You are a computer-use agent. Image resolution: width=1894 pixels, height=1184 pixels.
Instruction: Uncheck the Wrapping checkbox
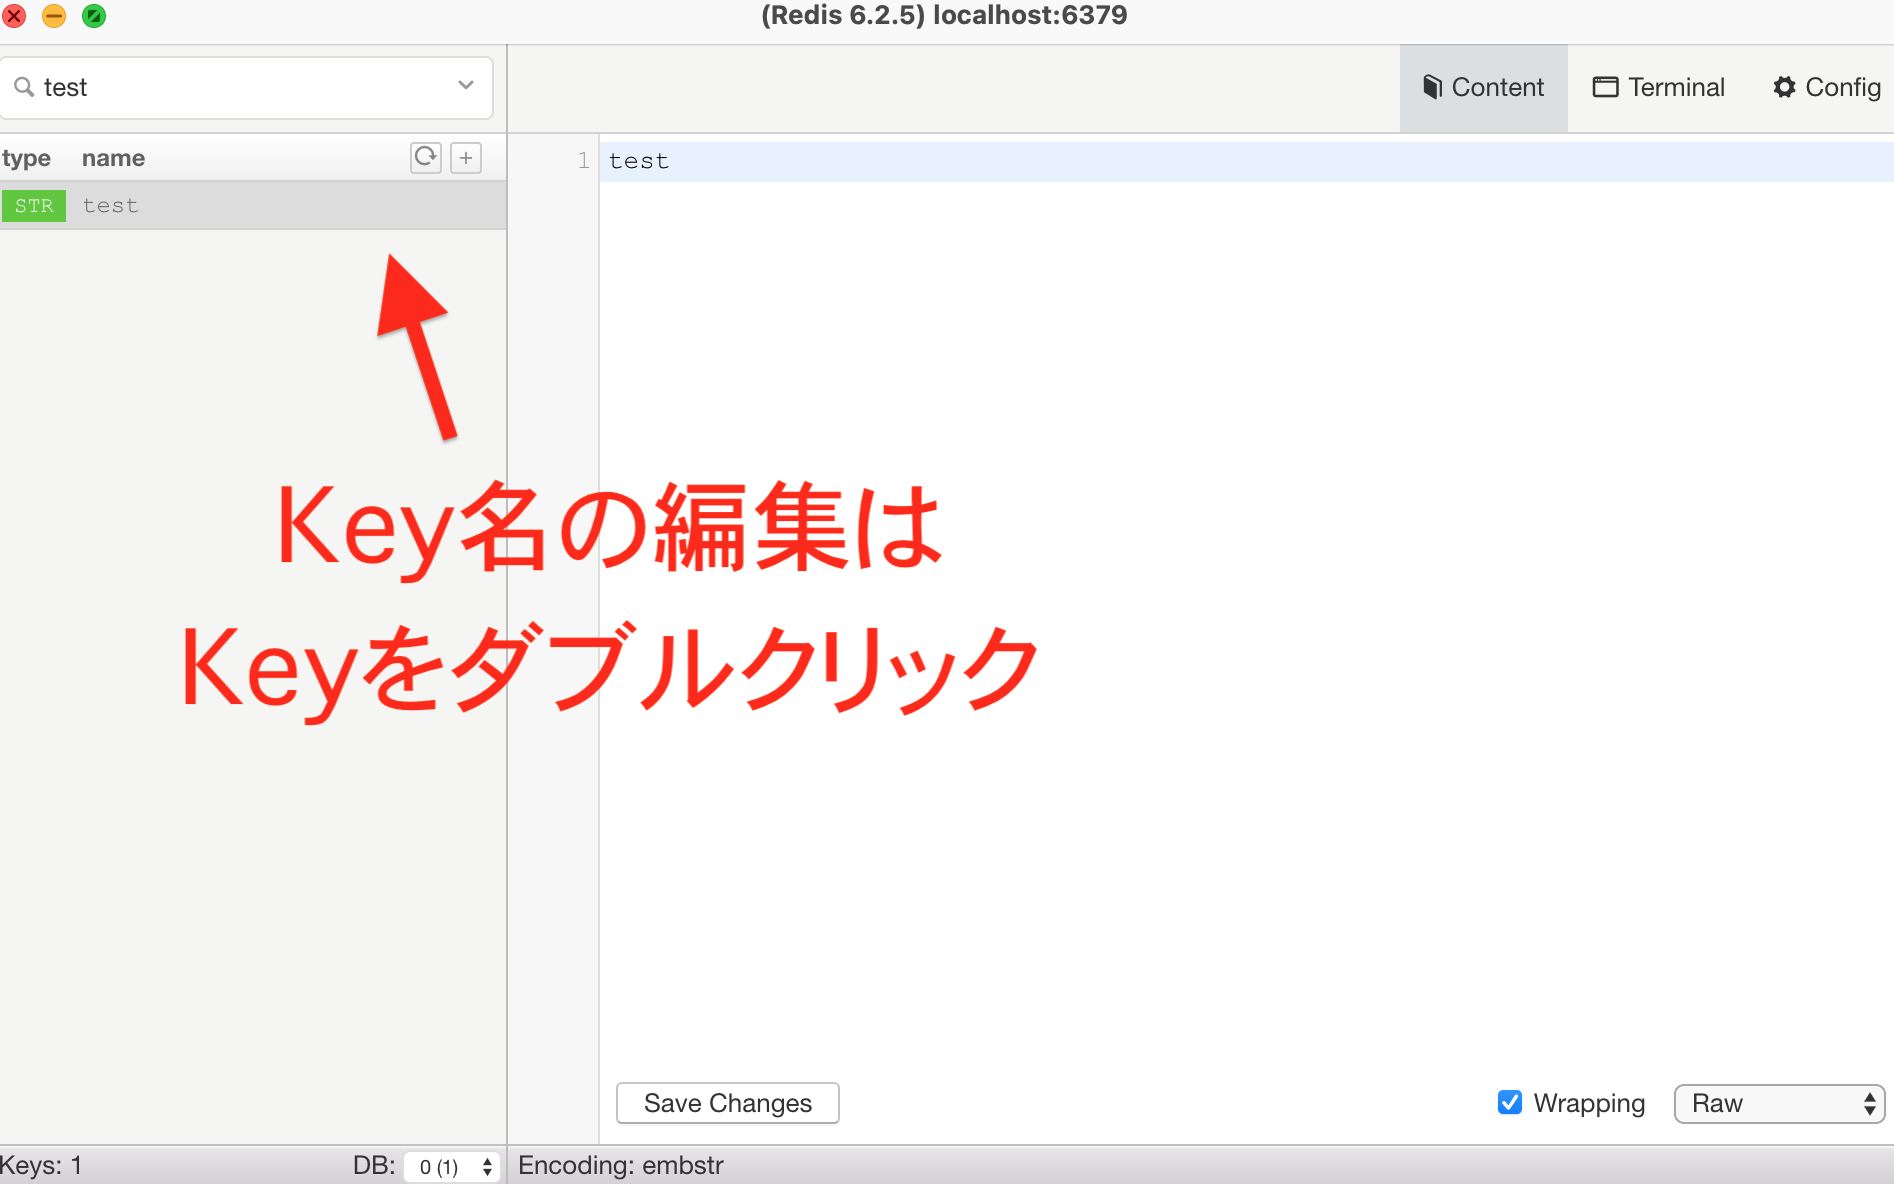(1509, 1103)
